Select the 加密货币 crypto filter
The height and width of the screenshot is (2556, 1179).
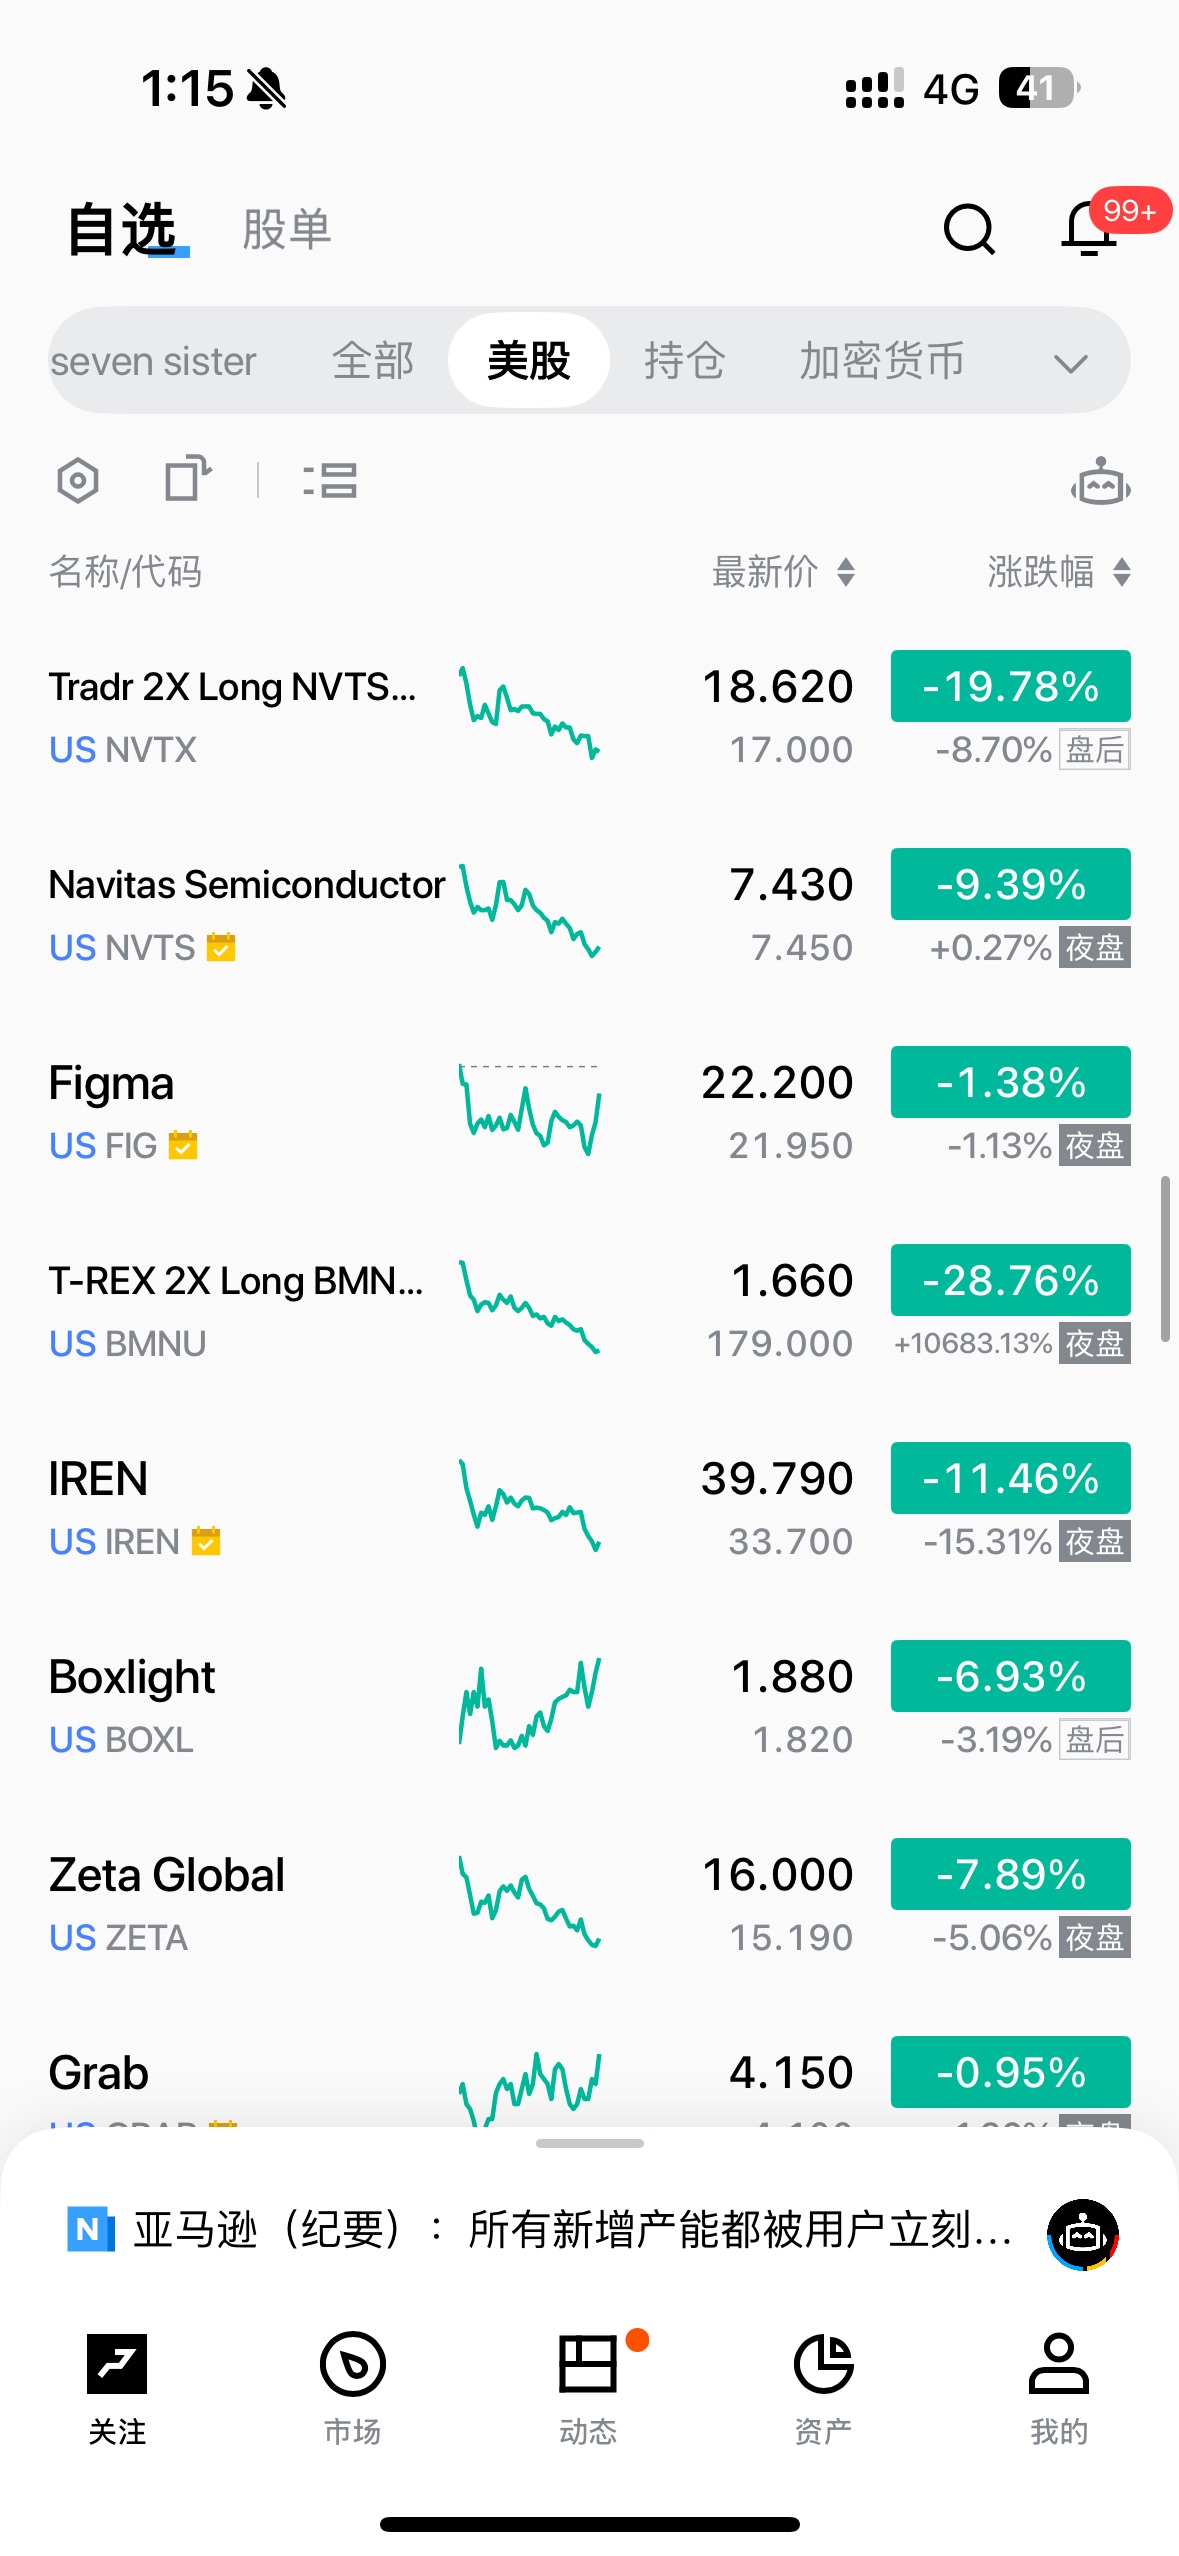coord(881,361)
